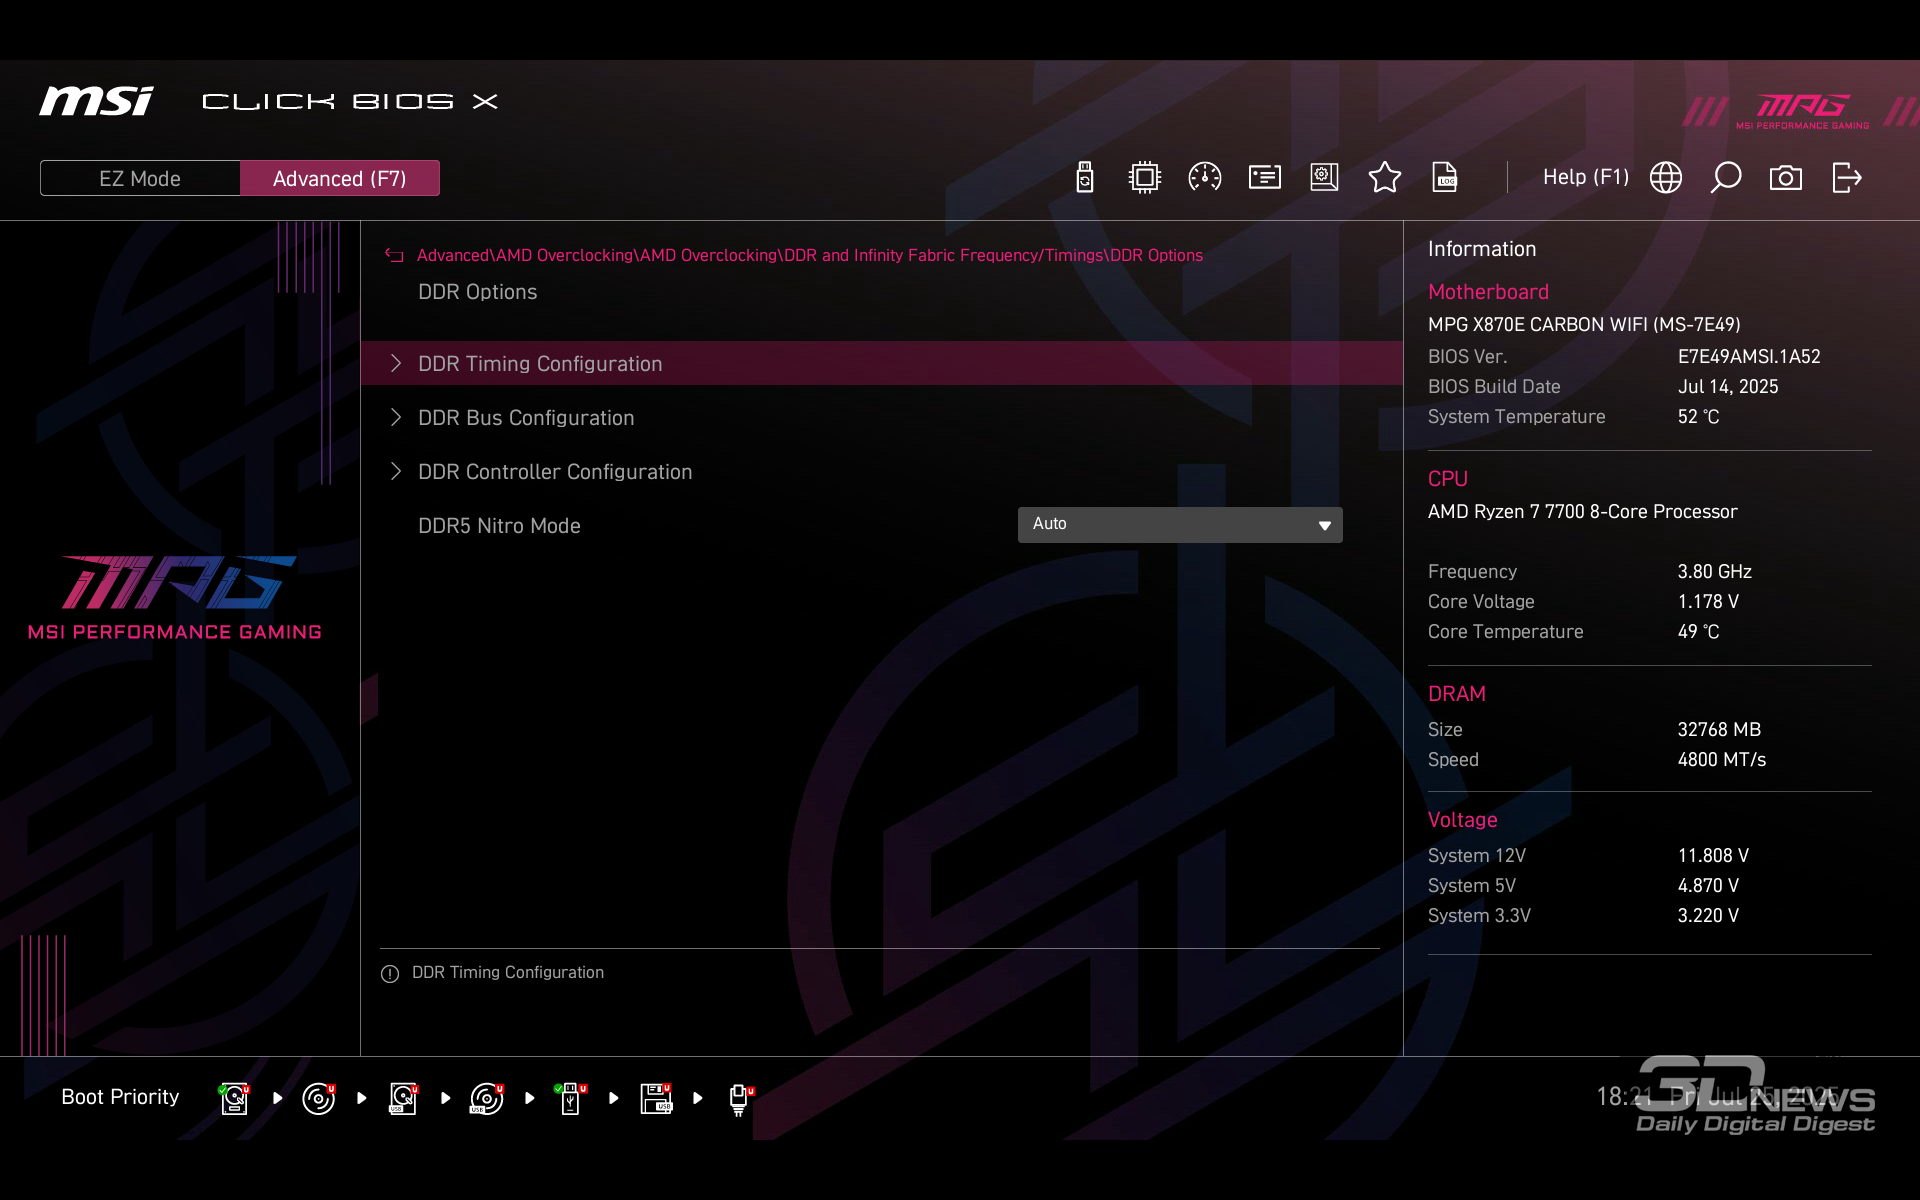Take a screenshot with the camera icon

tap(1786, 178)
